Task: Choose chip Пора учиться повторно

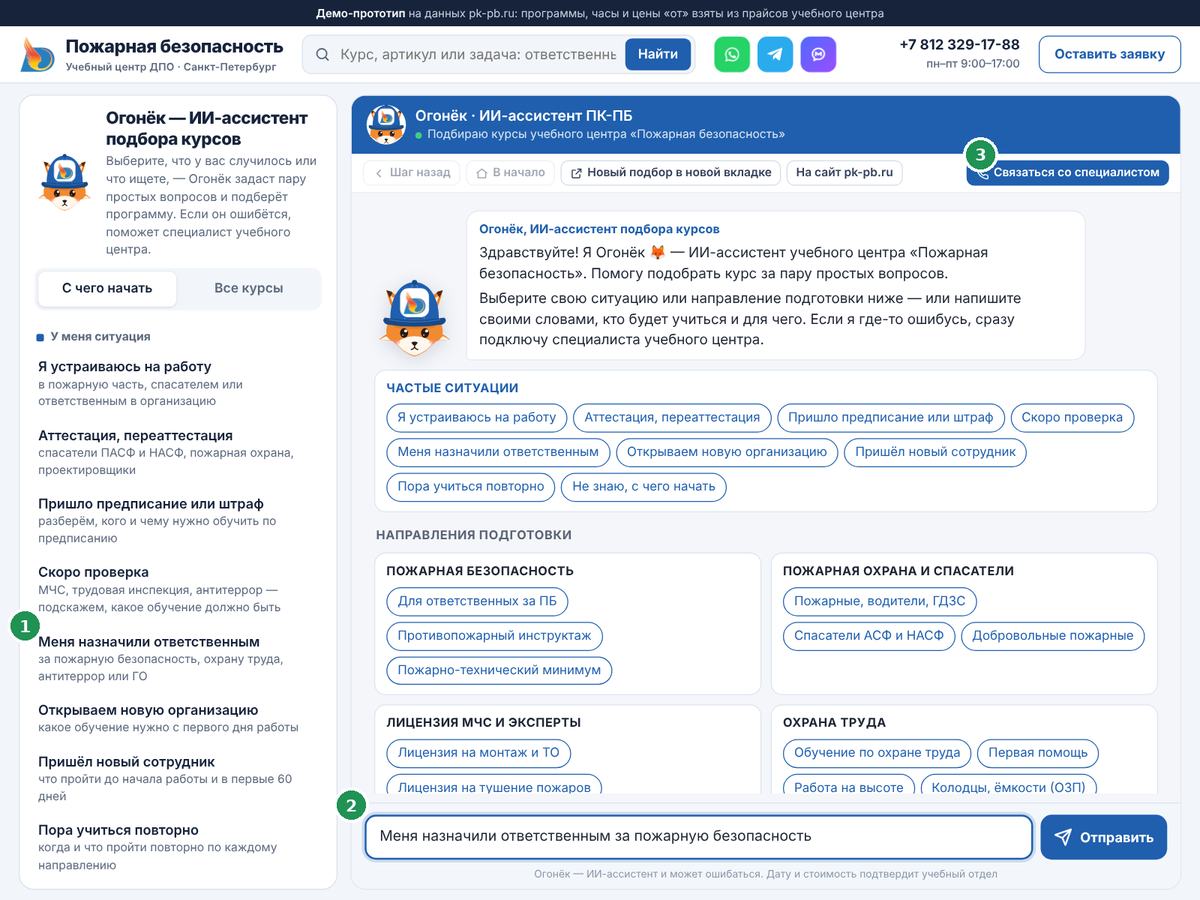Action: [x=470, y=487]
